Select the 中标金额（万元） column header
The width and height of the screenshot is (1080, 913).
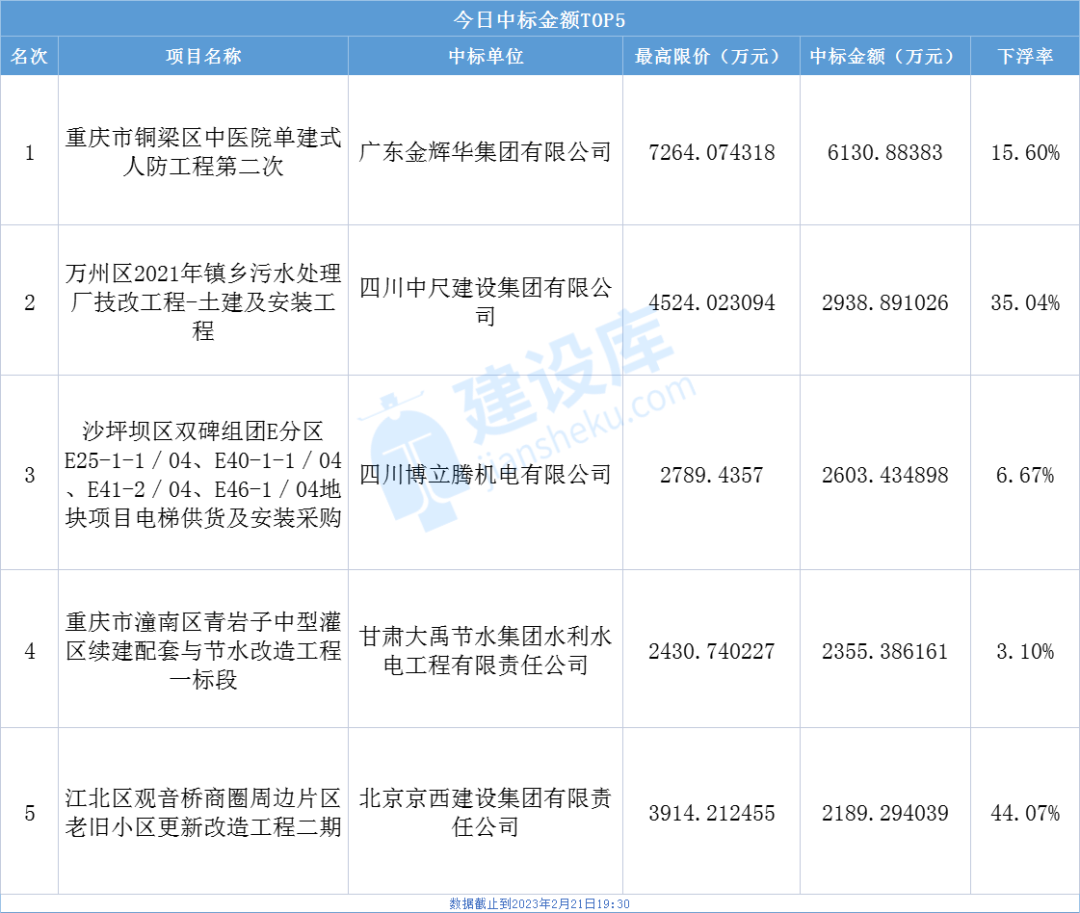[885, 57]
